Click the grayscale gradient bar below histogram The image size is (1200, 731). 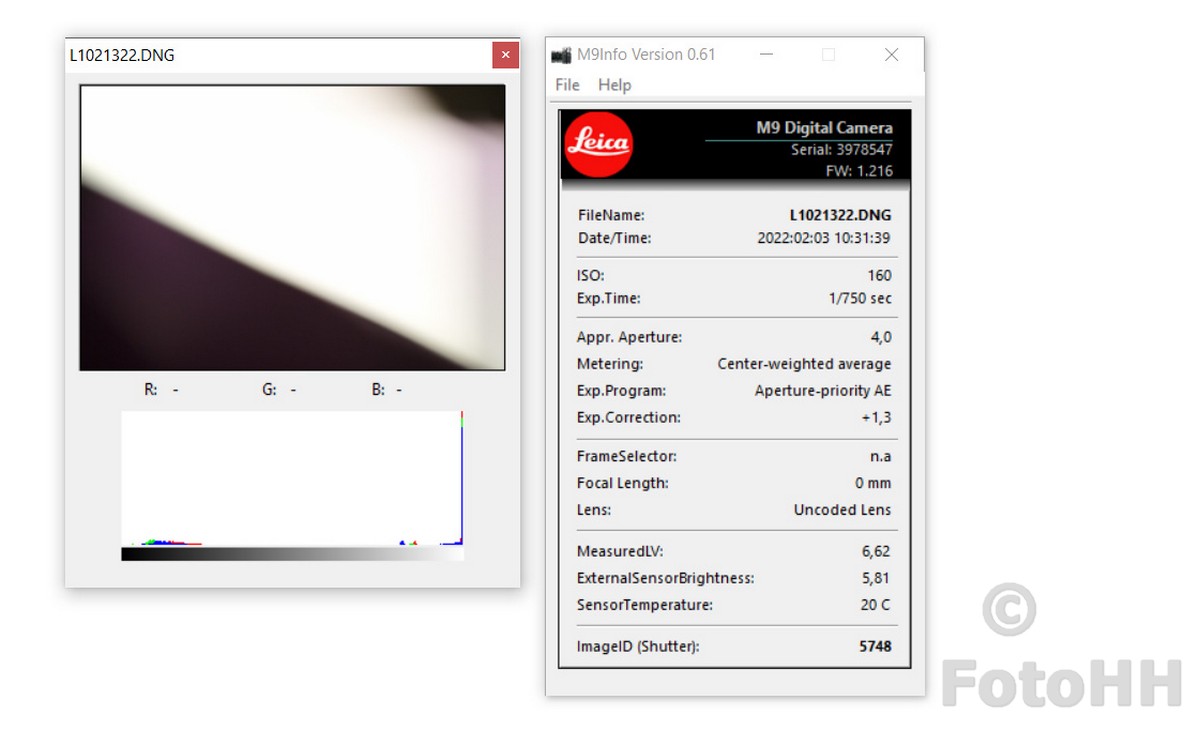[292, 553]
